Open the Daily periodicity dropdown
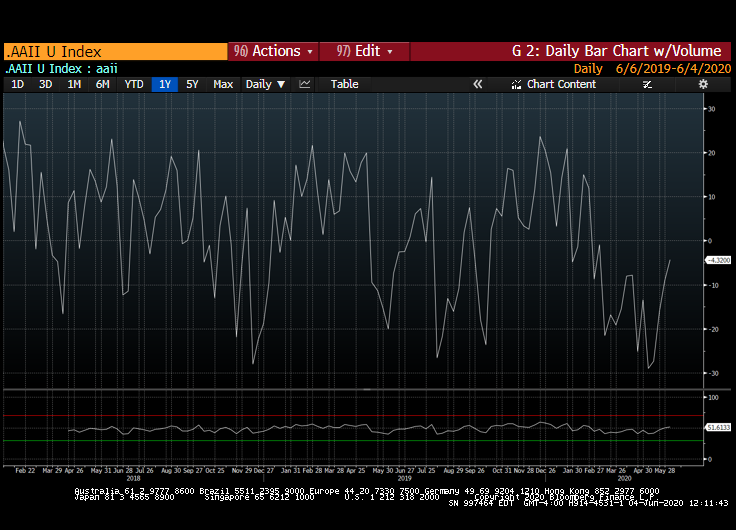This screenshot has width=736, height=530. tap(265, 84)
